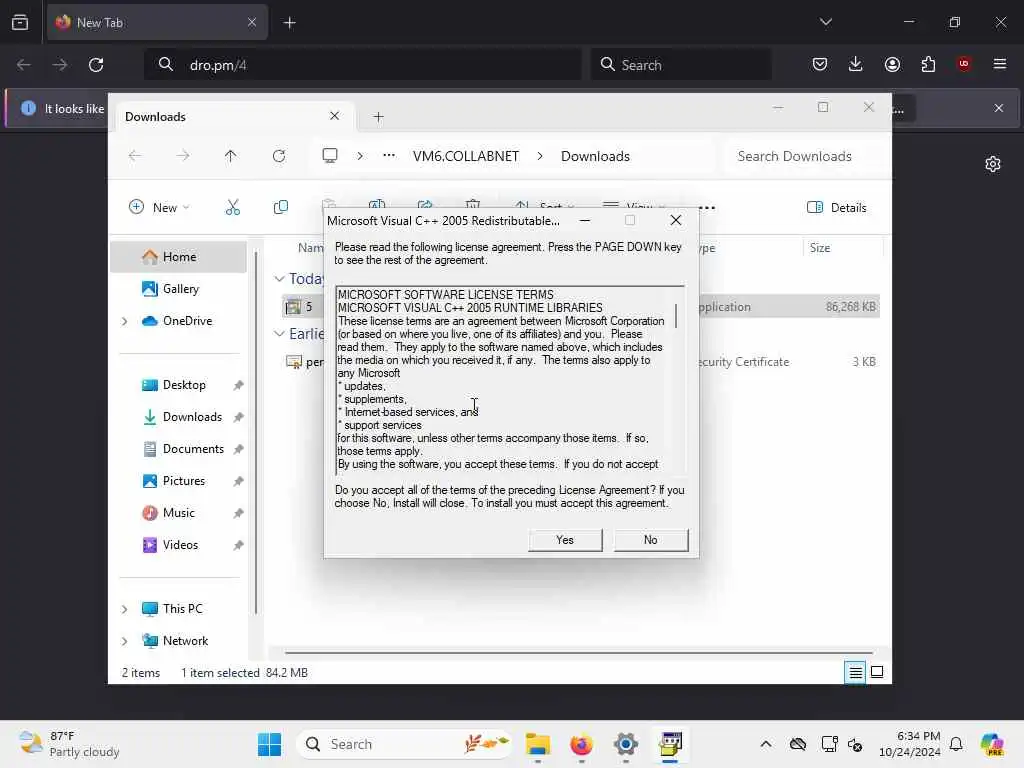
Task: Open File Explorer from the taskbar
Action: pos(537,744)
